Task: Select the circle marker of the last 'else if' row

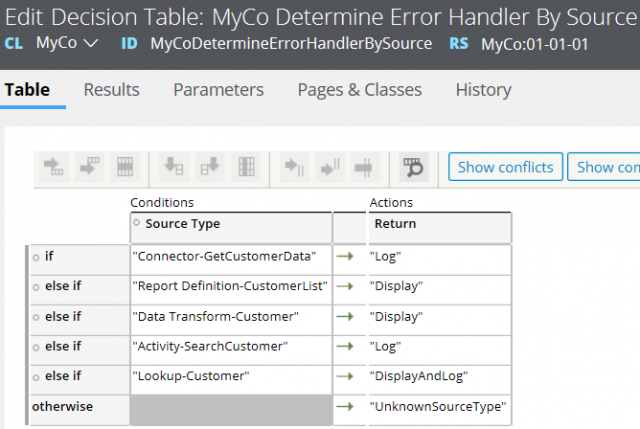Action: (36, 376)
